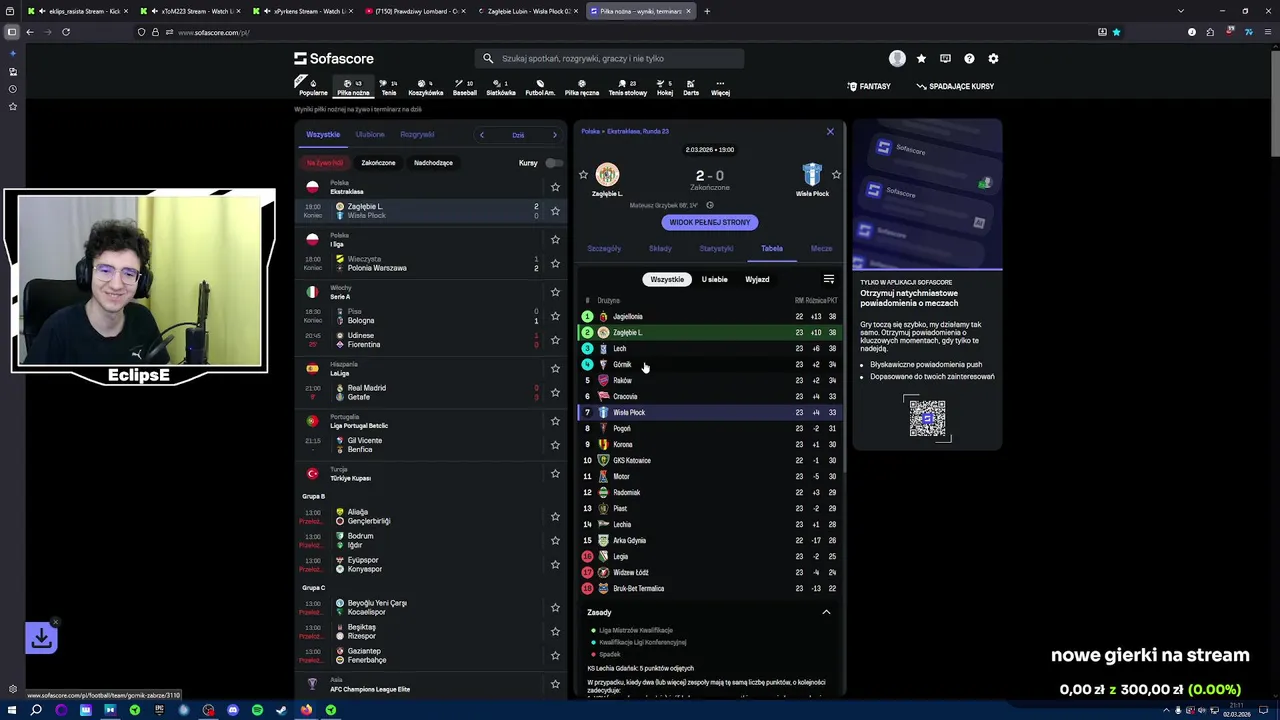Star the Polska I liga league
The height and width of the screenshot is (720, 1280).
tap(555, 240)
